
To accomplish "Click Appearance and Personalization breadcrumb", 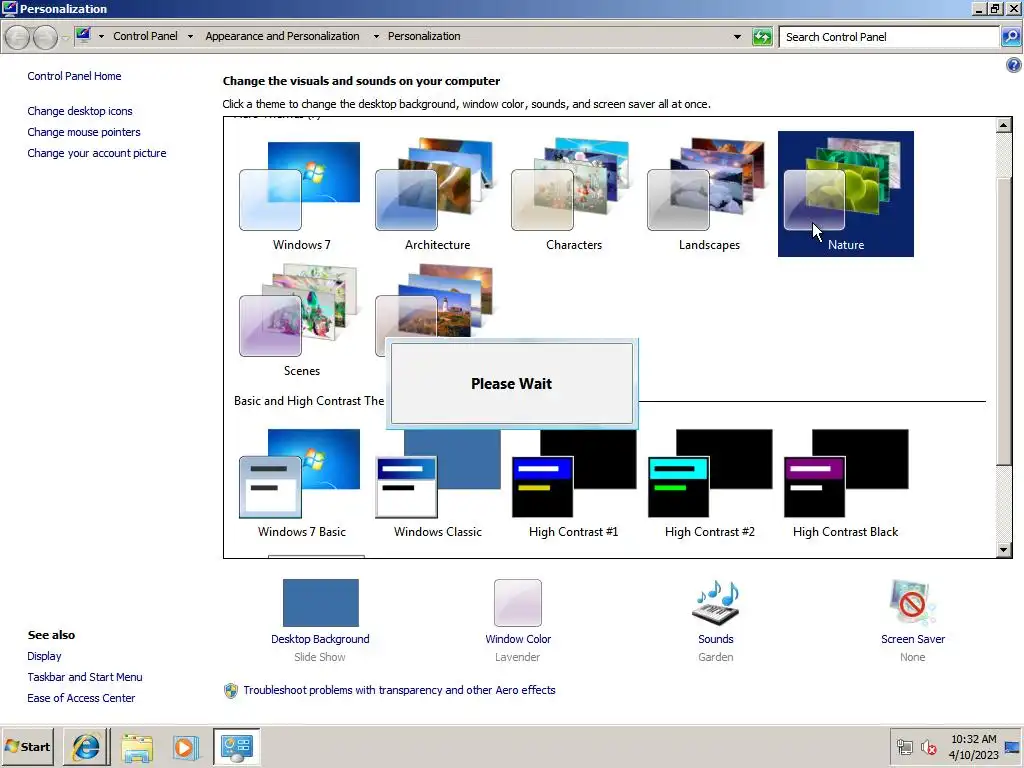I will tap(282, 37).
